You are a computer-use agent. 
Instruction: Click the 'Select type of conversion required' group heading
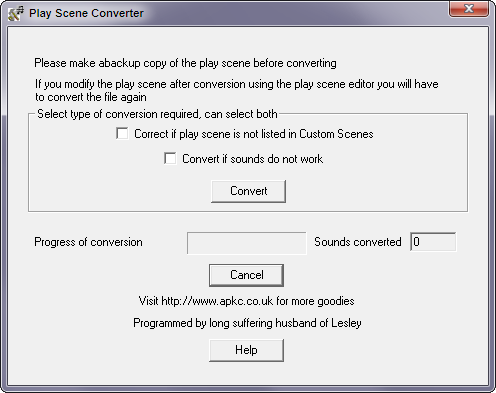(157, 114)
